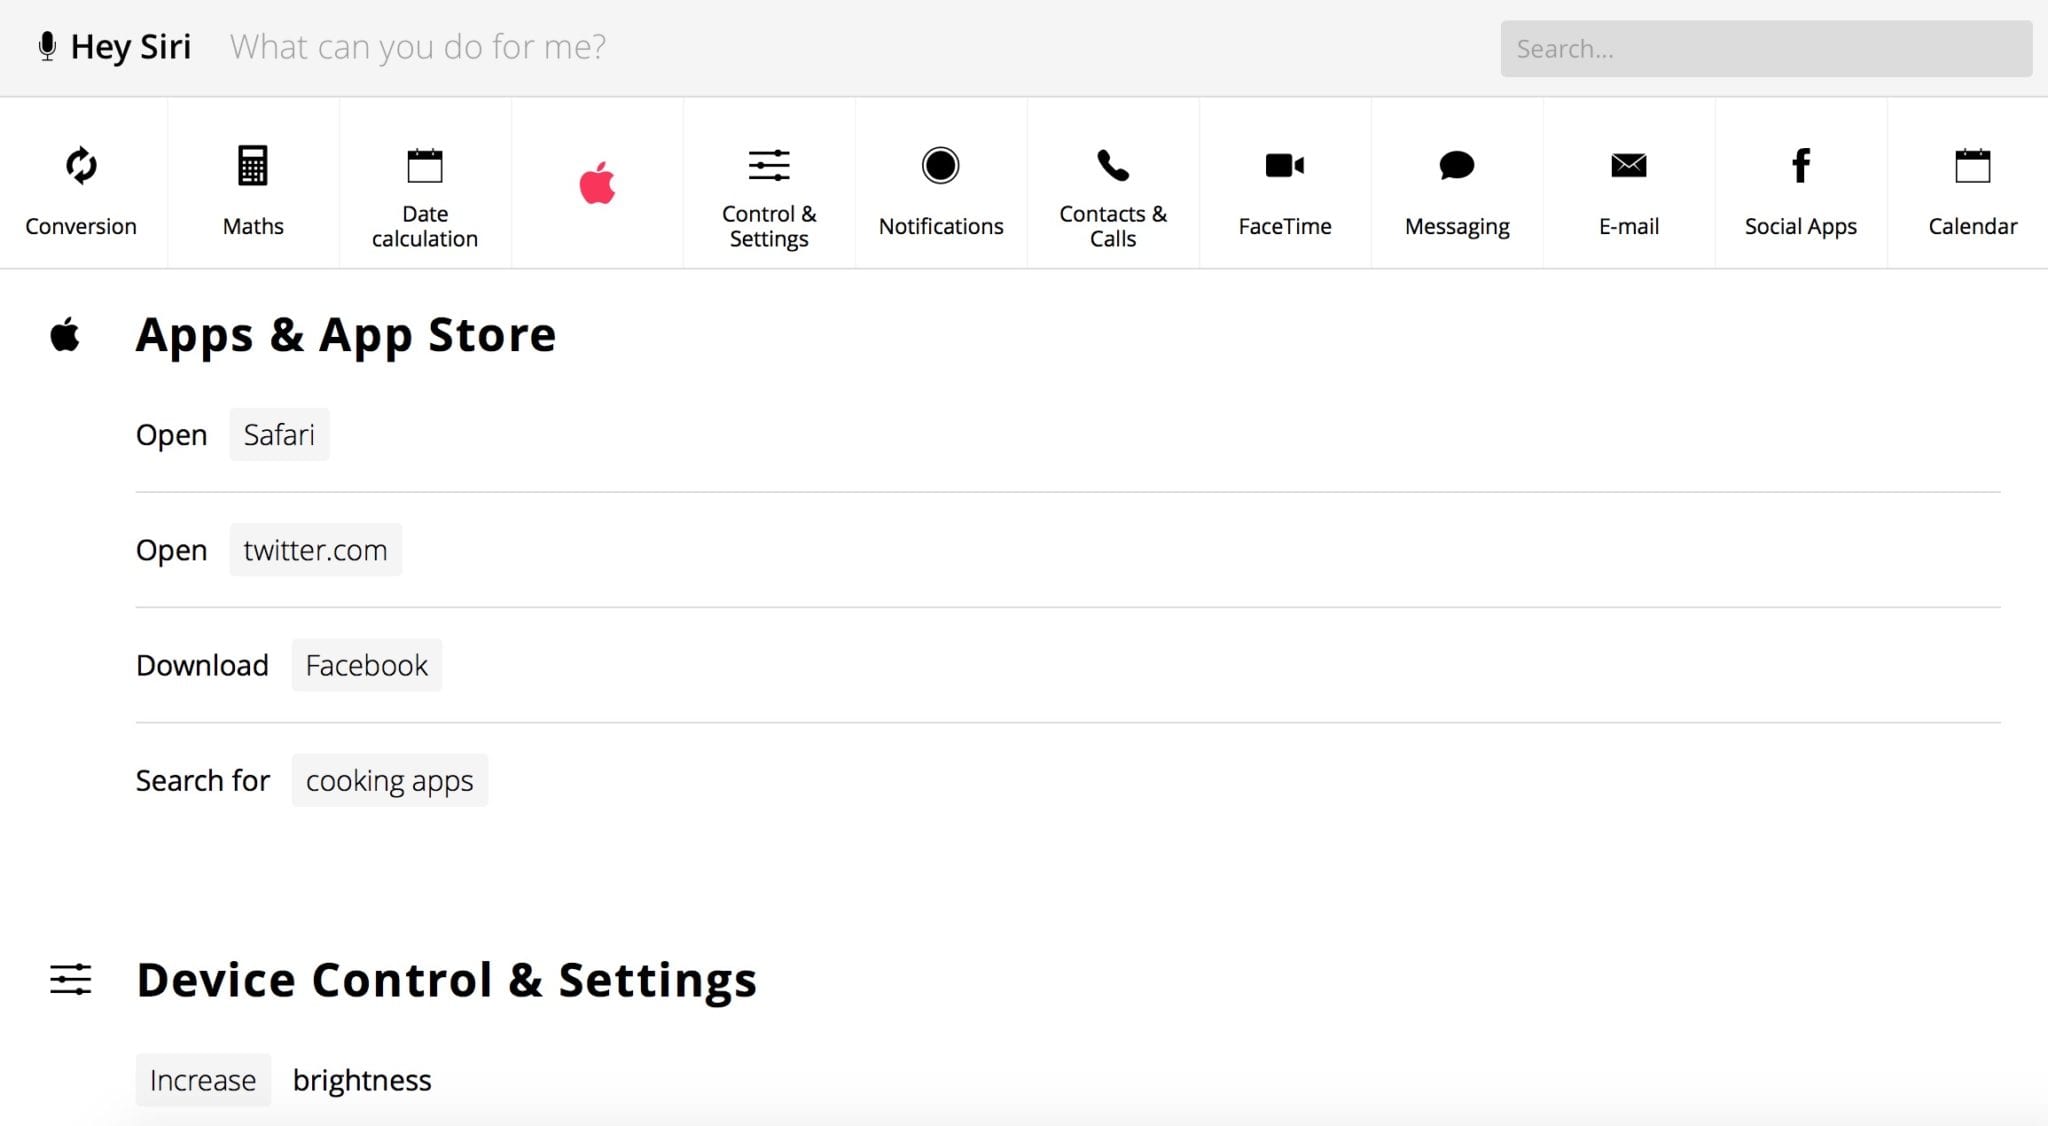Click the 'Download' command word
Image resolution: width=2048 pixels, height=1126 pixels.
tap(202, 665)
